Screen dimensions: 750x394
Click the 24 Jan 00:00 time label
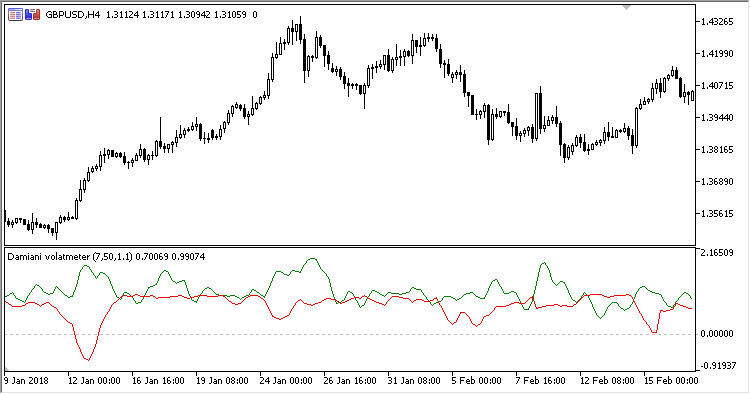(x=286, y=381)
